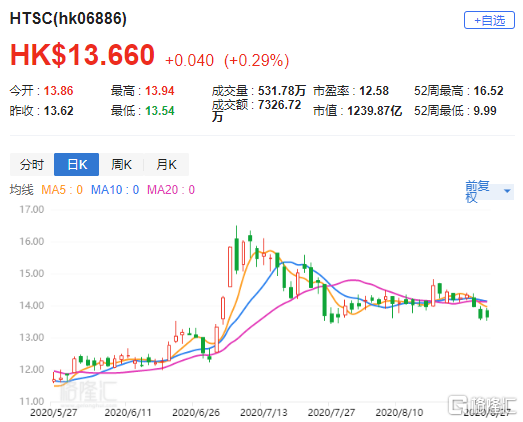Open the 周K weekly chart tab
The height and width of the screenshot is (422, 523).
tap(121, 164)
